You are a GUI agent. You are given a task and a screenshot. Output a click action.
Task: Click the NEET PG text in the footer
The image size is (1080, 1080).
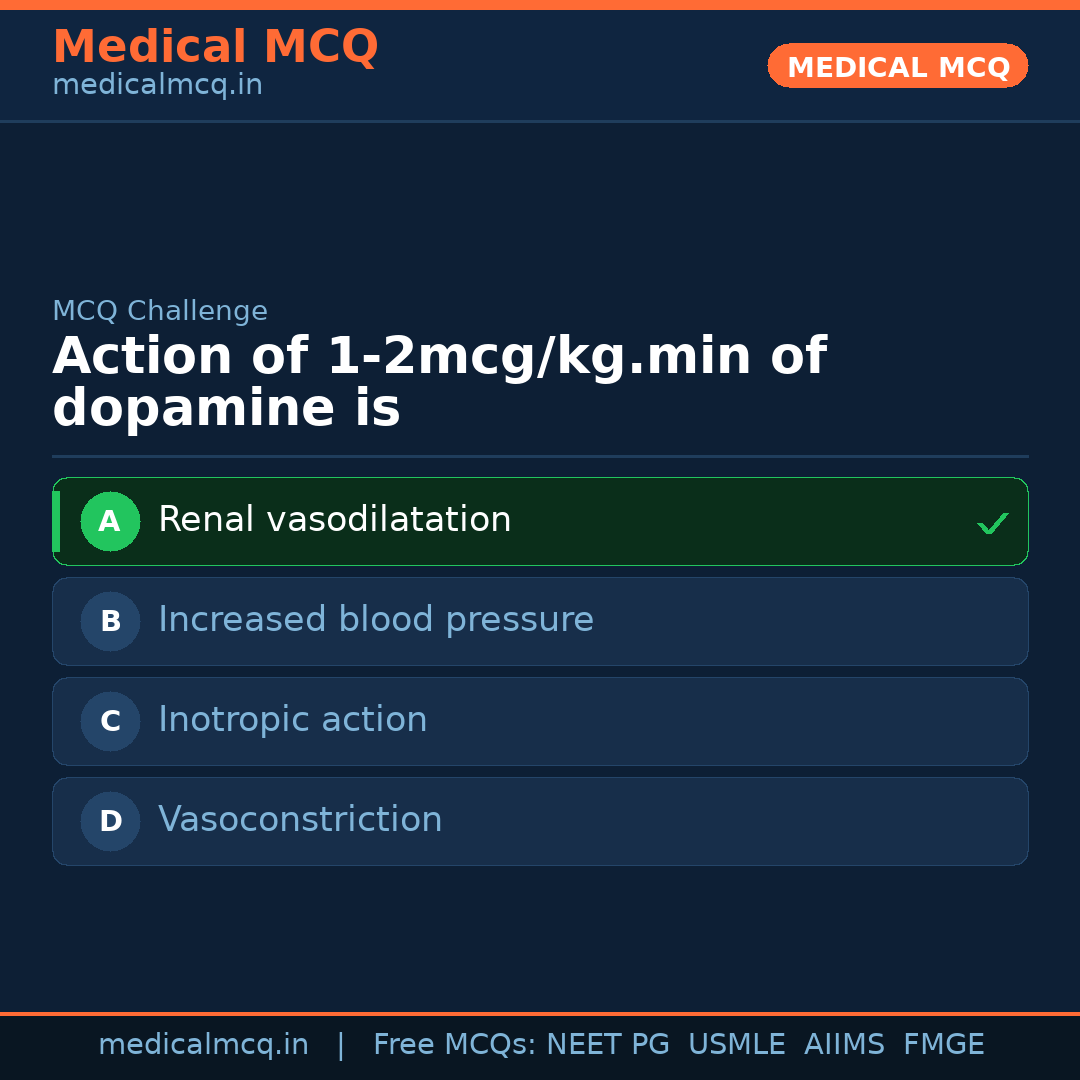click(x=607, y=1045)
